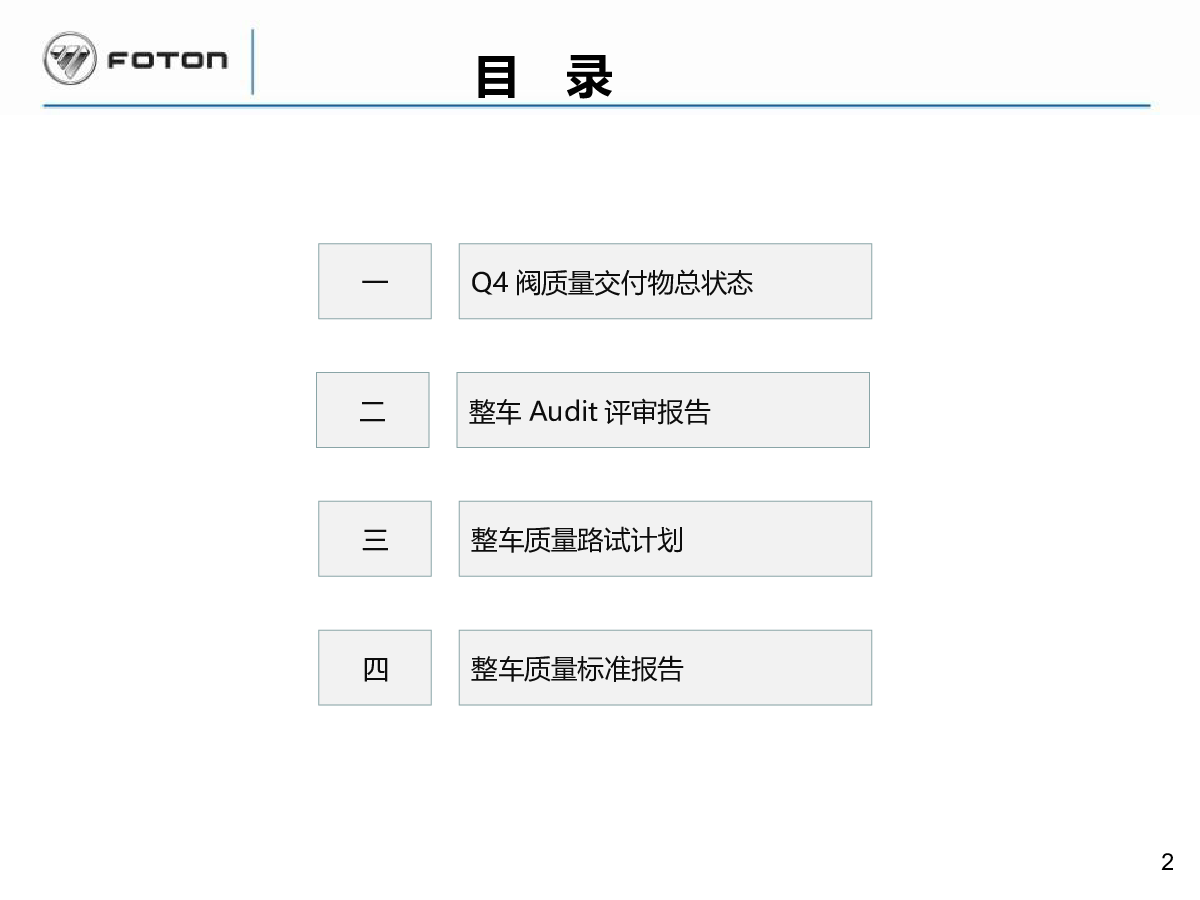Click the character 目 in title
1200x900 pixels.
click(497, 78)
